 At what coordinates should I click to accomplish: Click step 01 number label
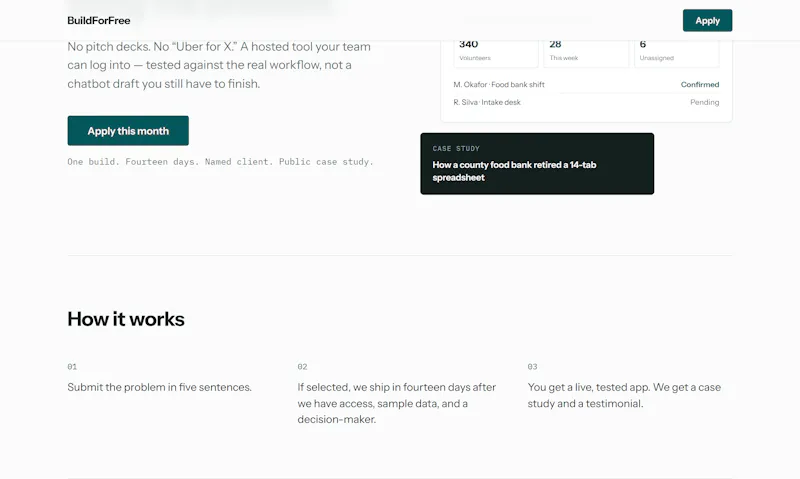72,366
